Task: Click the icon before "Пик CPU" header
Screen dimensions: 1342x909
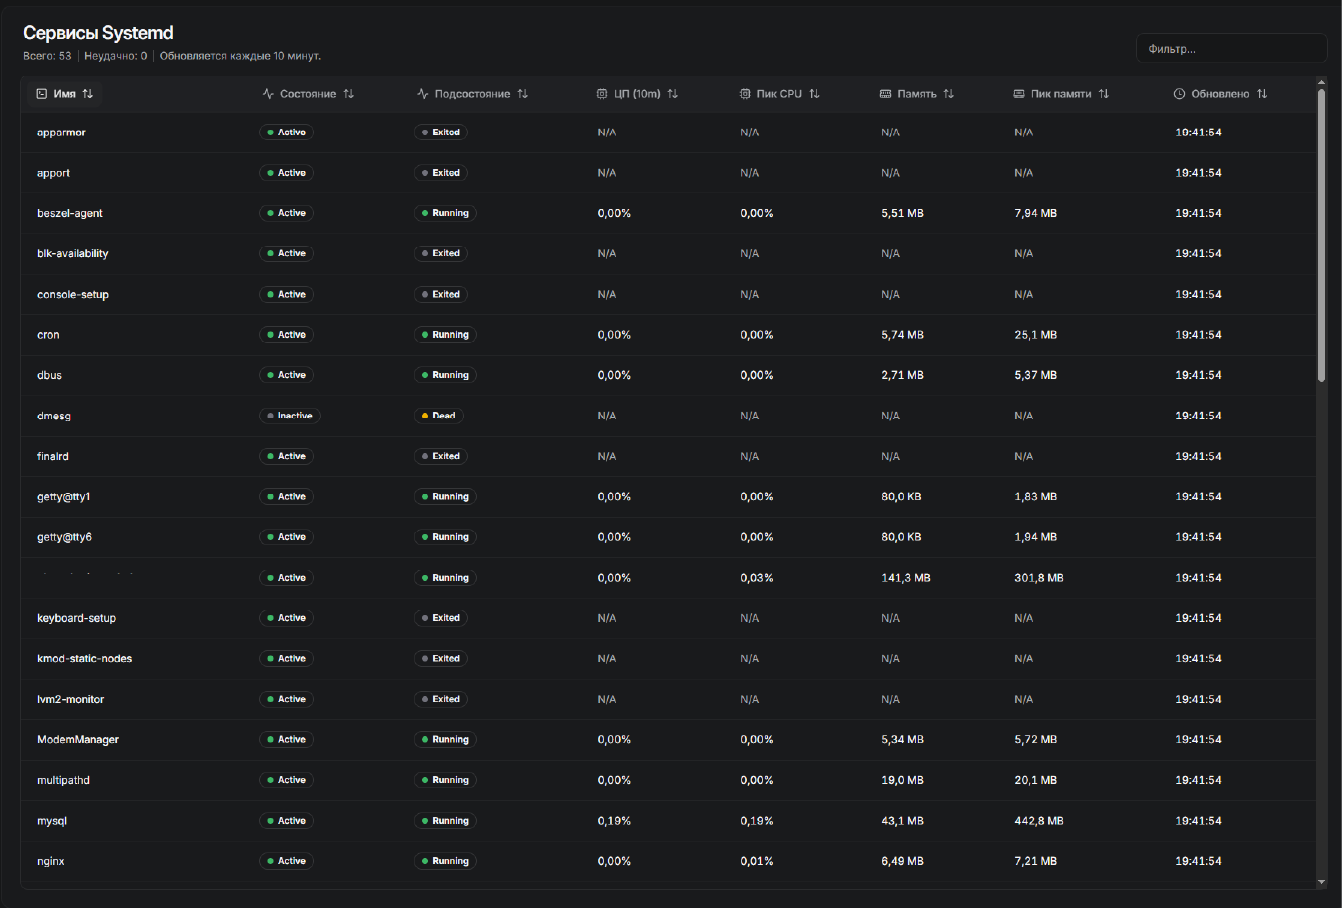Action: coord(745,94)
